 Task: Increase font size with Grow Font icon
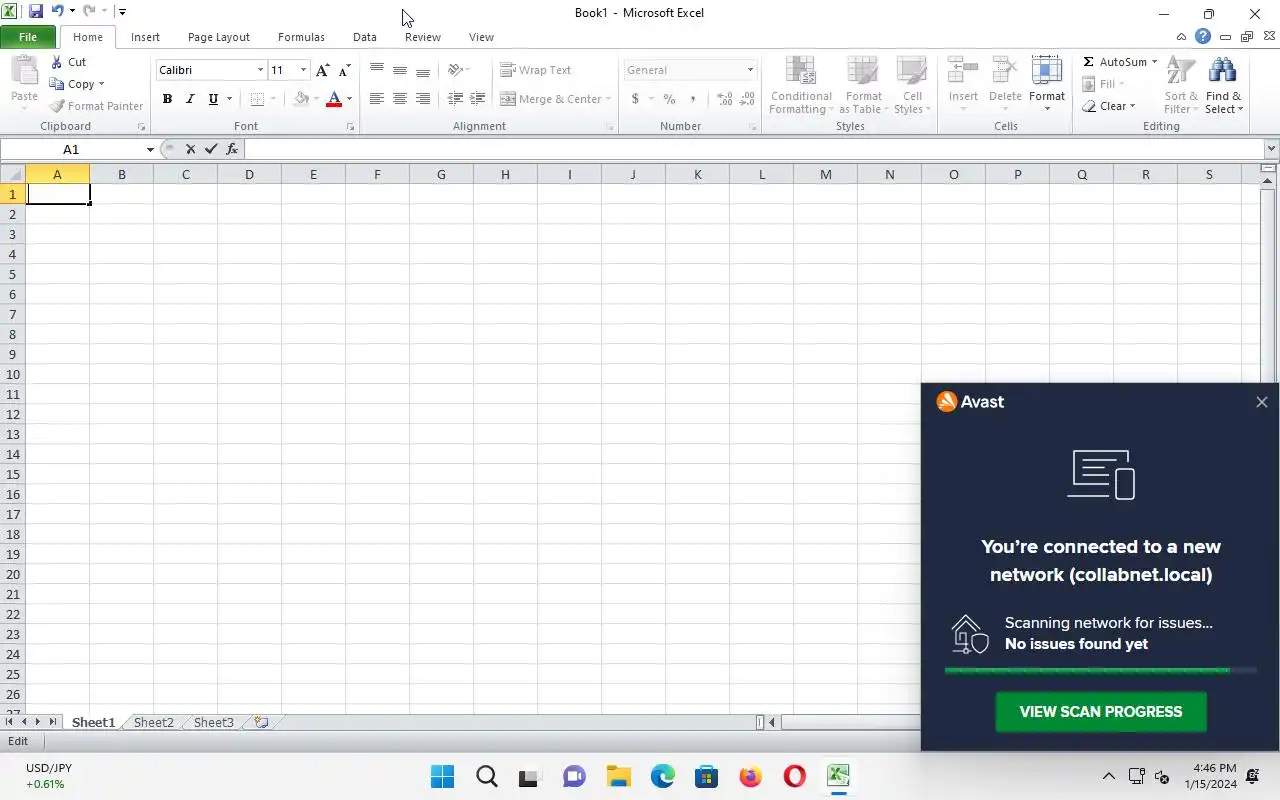(x=322, y=70)
